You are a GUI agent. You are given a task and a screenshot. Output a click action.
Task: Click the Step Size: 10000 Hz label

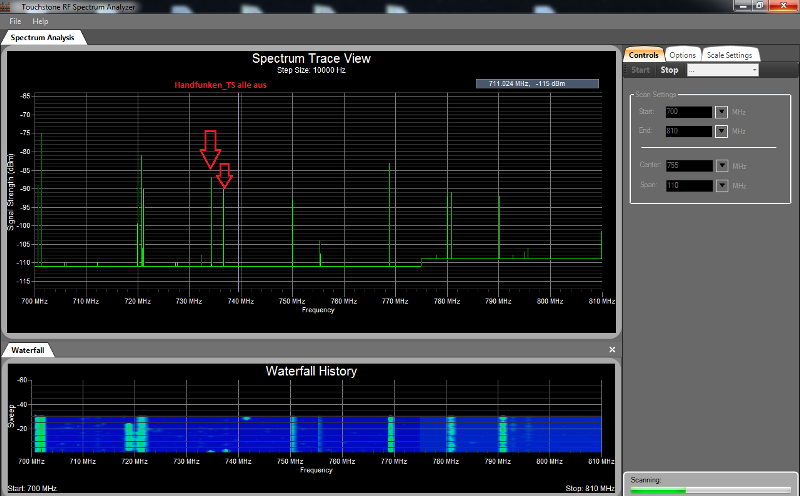(x=311, y=70)
